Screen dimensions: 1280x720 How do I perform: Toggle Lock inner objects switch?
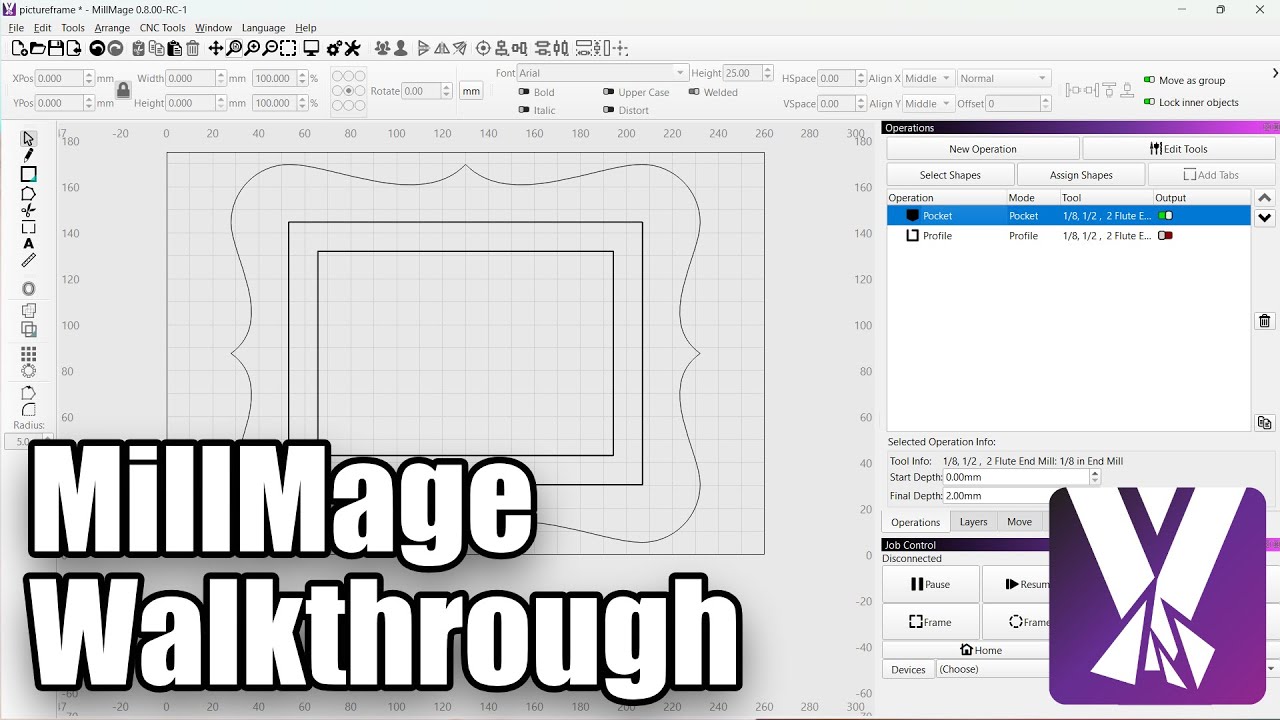pyautogui.click(x=1150, y=102)
